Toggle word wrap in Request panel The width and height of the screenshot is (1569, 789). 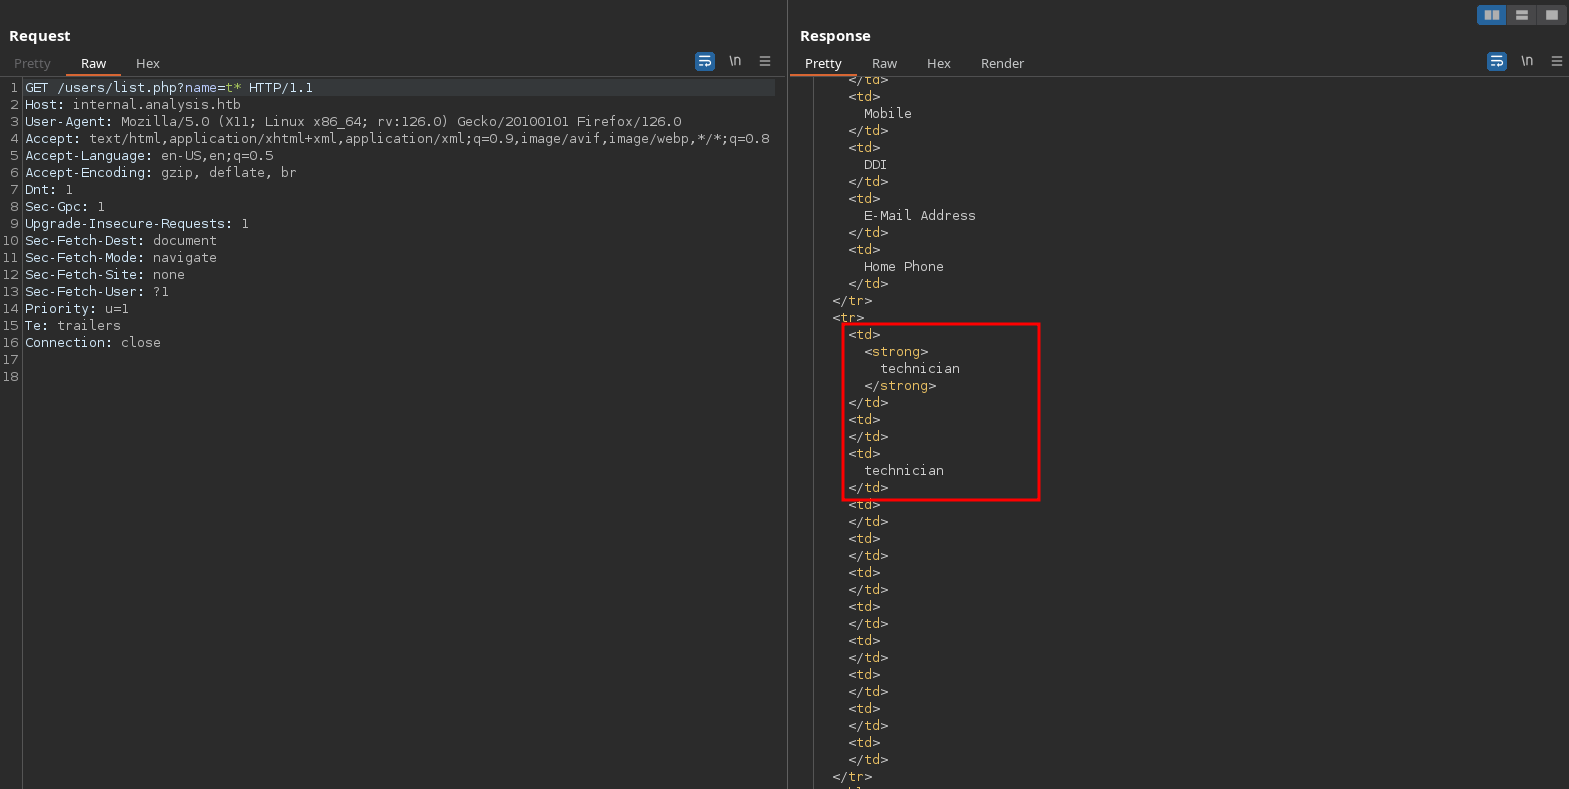click(x=705, y=61)
